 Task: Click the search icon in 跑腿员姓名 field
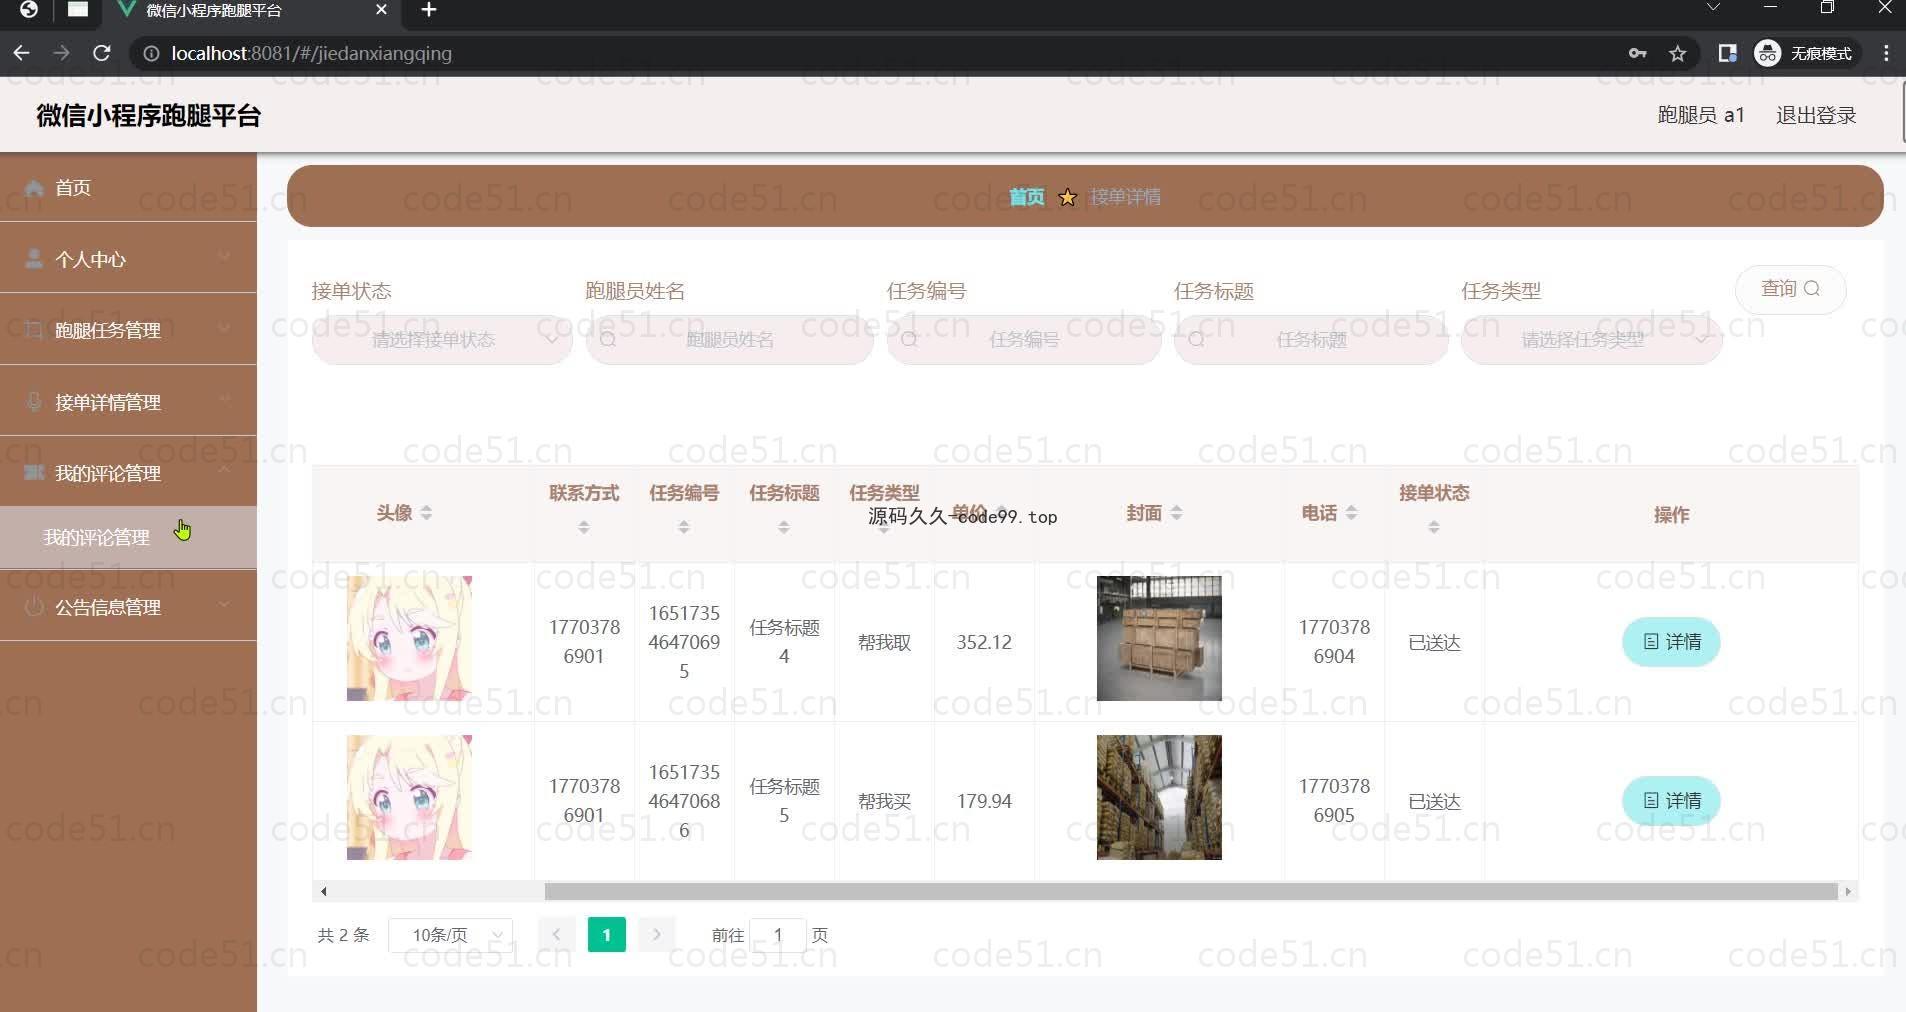(608, 339)
